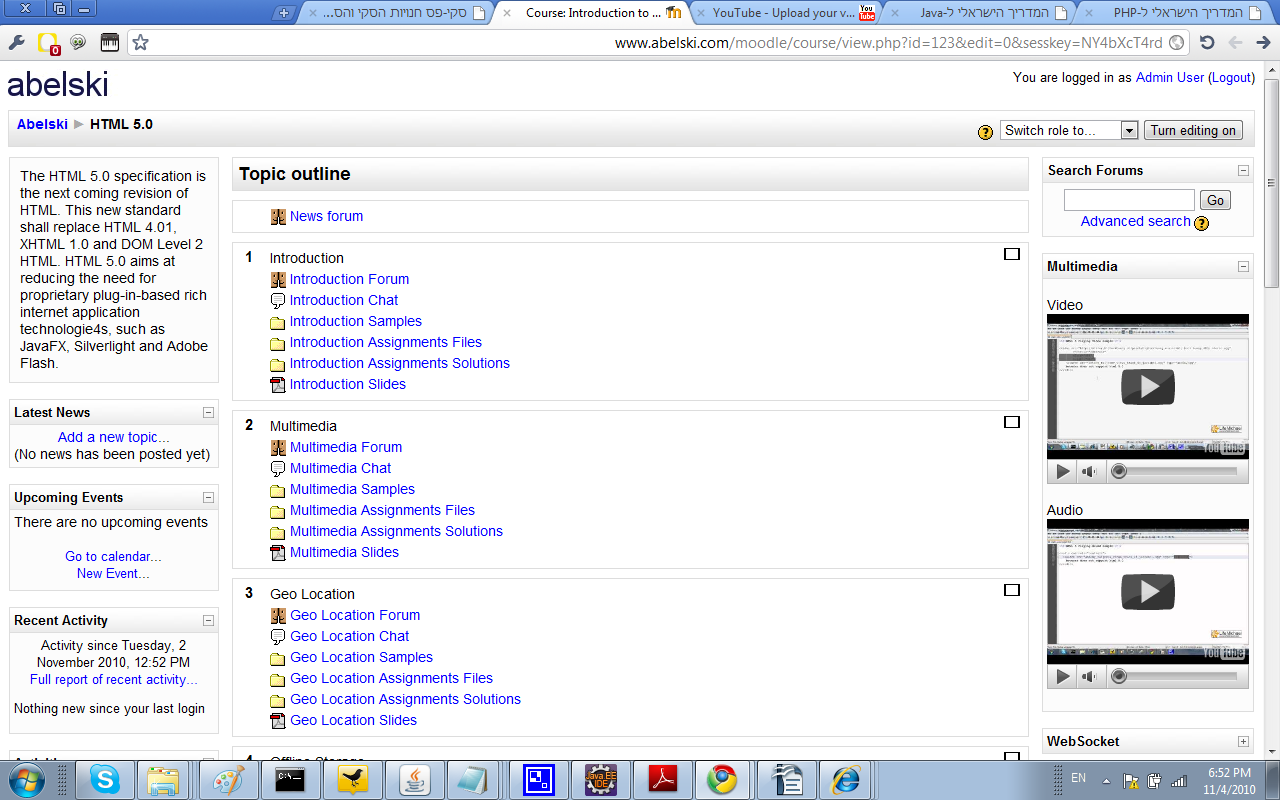
Task: Click the Multimedia Forum icon
Action: (x=278, y=447)
